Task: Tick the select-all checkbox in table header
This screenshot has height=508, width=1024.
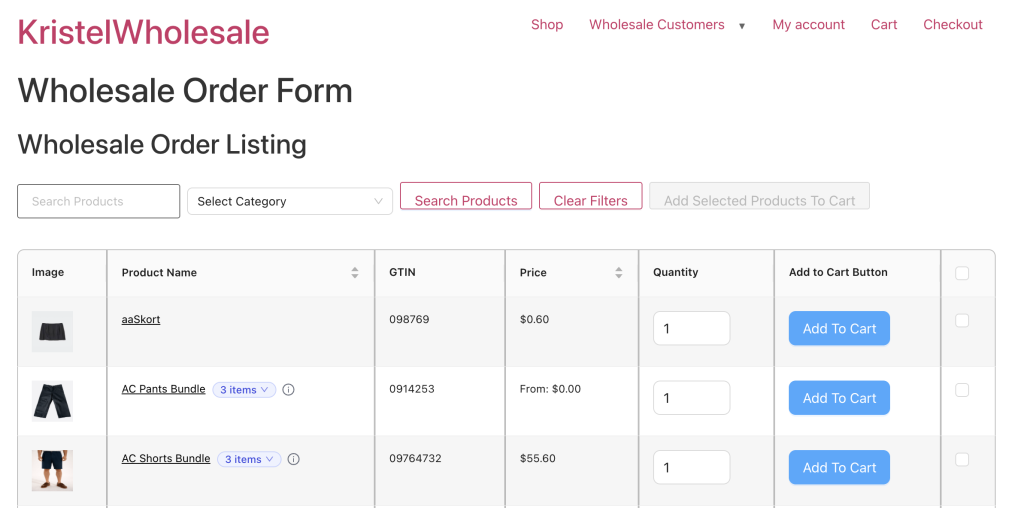Action: point(962,273)
